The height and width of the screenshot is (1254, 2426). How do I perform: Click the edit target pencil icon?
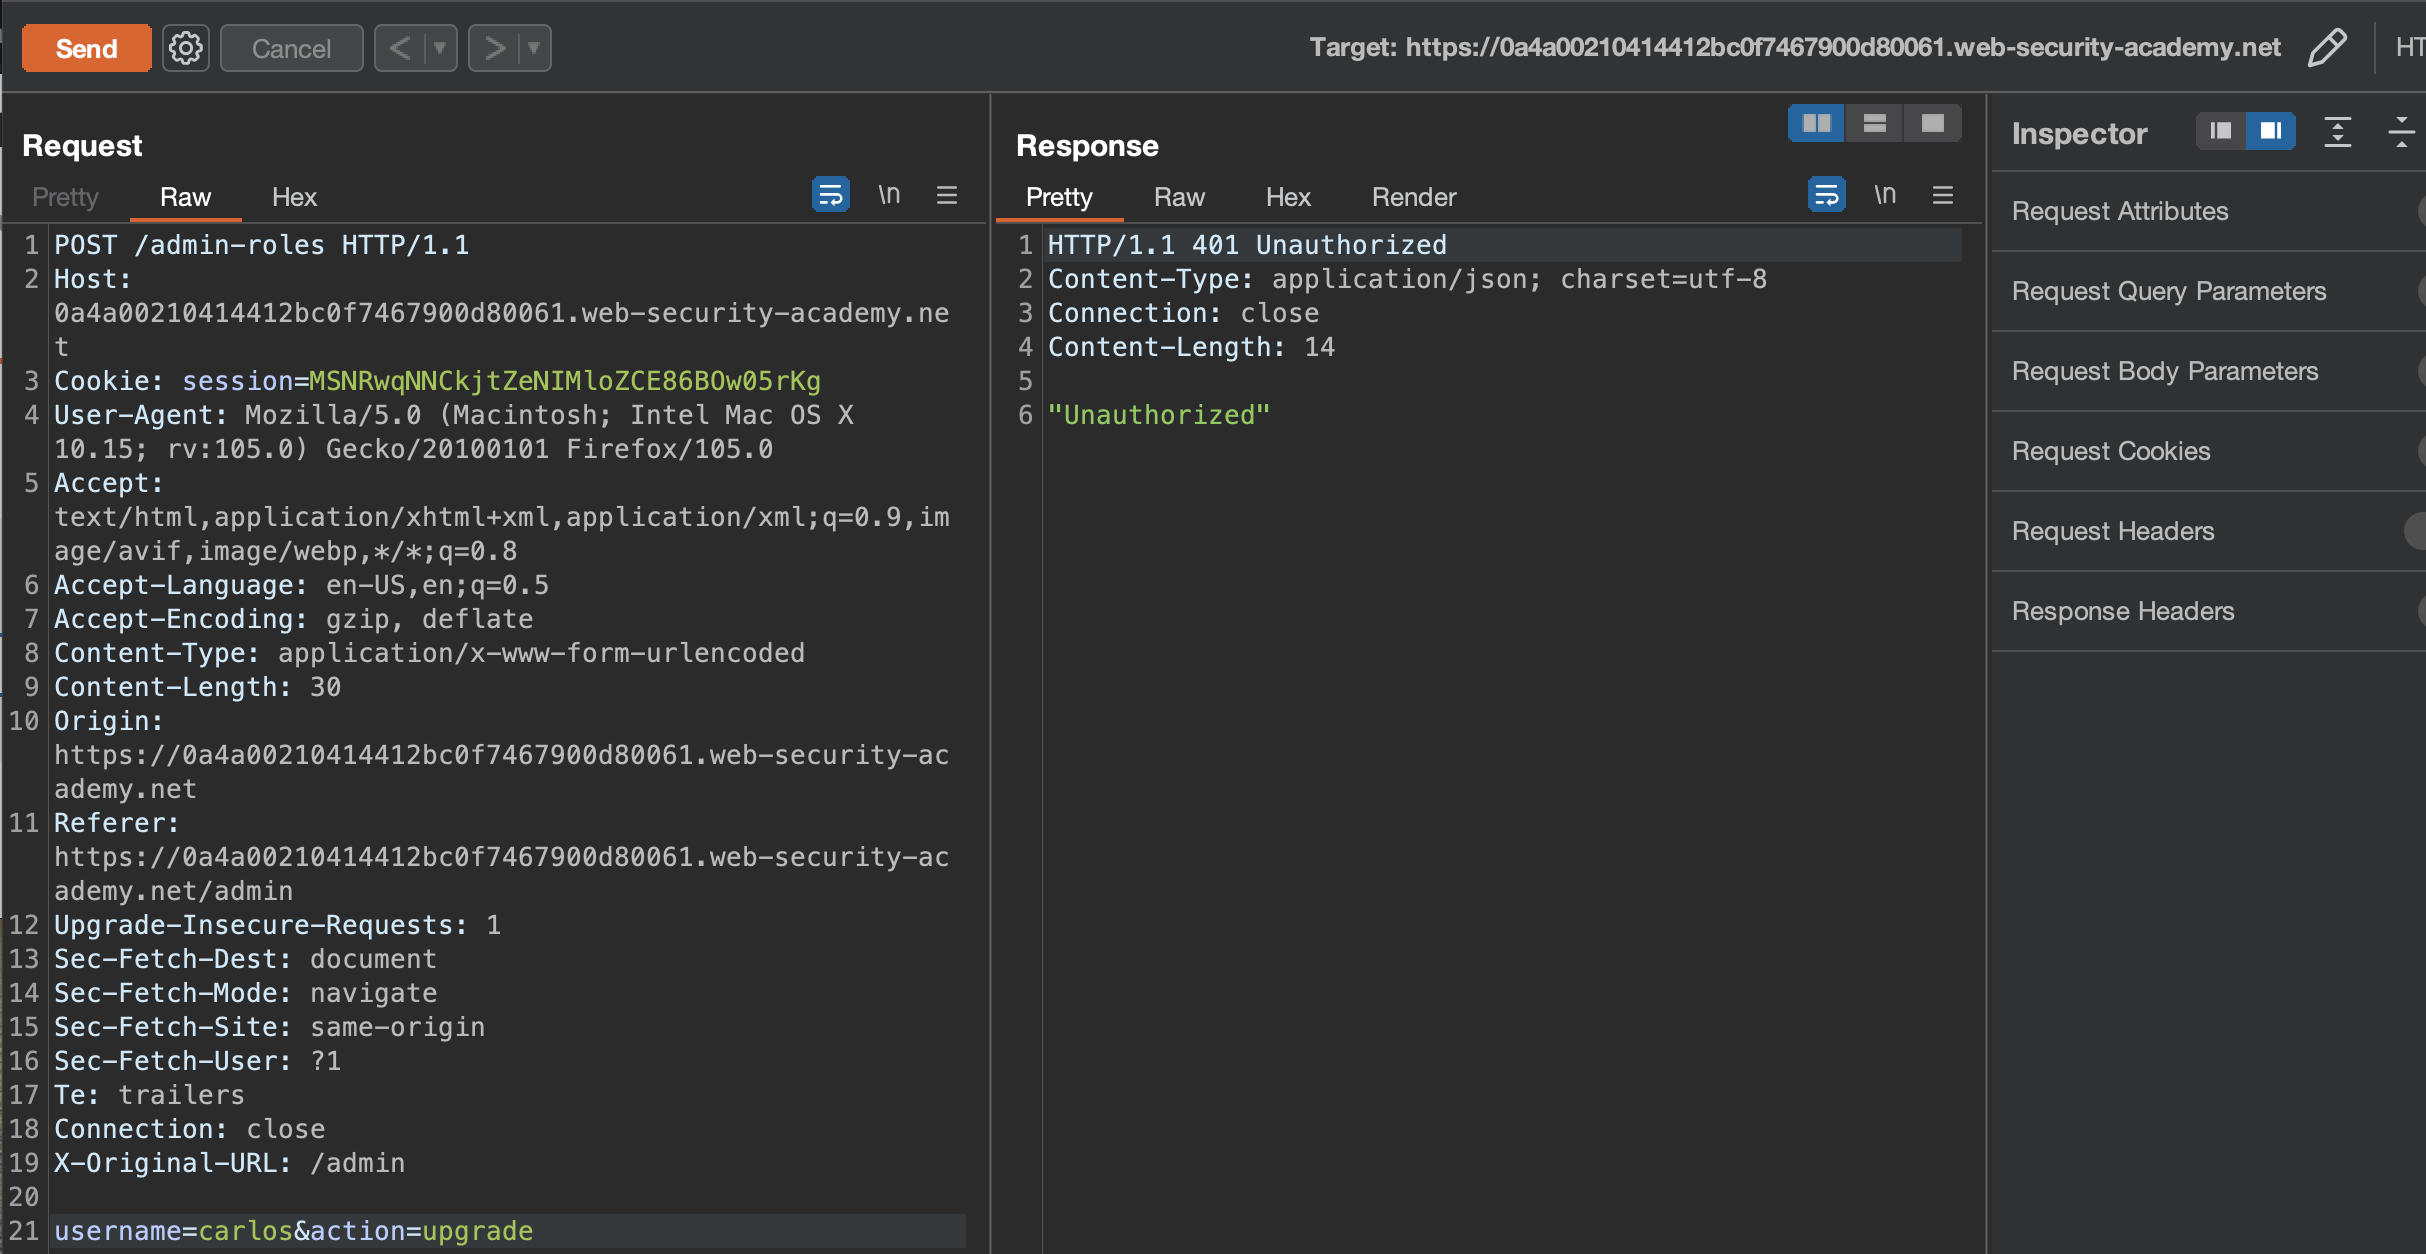pyautogui.click(x=2326, y=48)
